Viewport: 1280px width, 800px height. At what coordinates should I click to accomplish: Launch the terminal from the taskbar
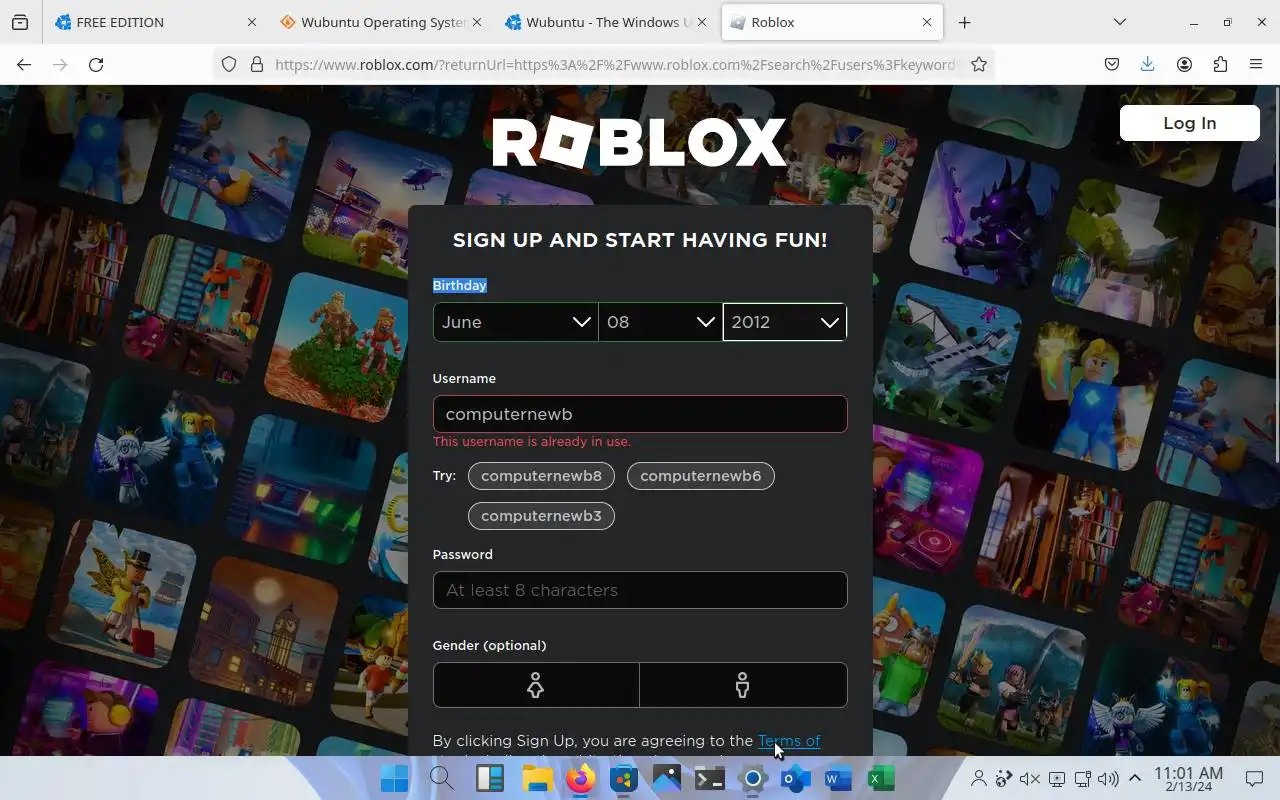[x=710, y=778]
